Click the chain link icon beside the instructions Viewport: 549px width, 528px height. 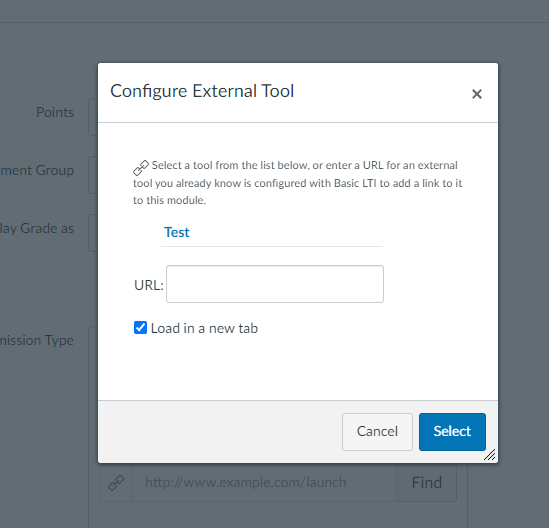point(141,168)
